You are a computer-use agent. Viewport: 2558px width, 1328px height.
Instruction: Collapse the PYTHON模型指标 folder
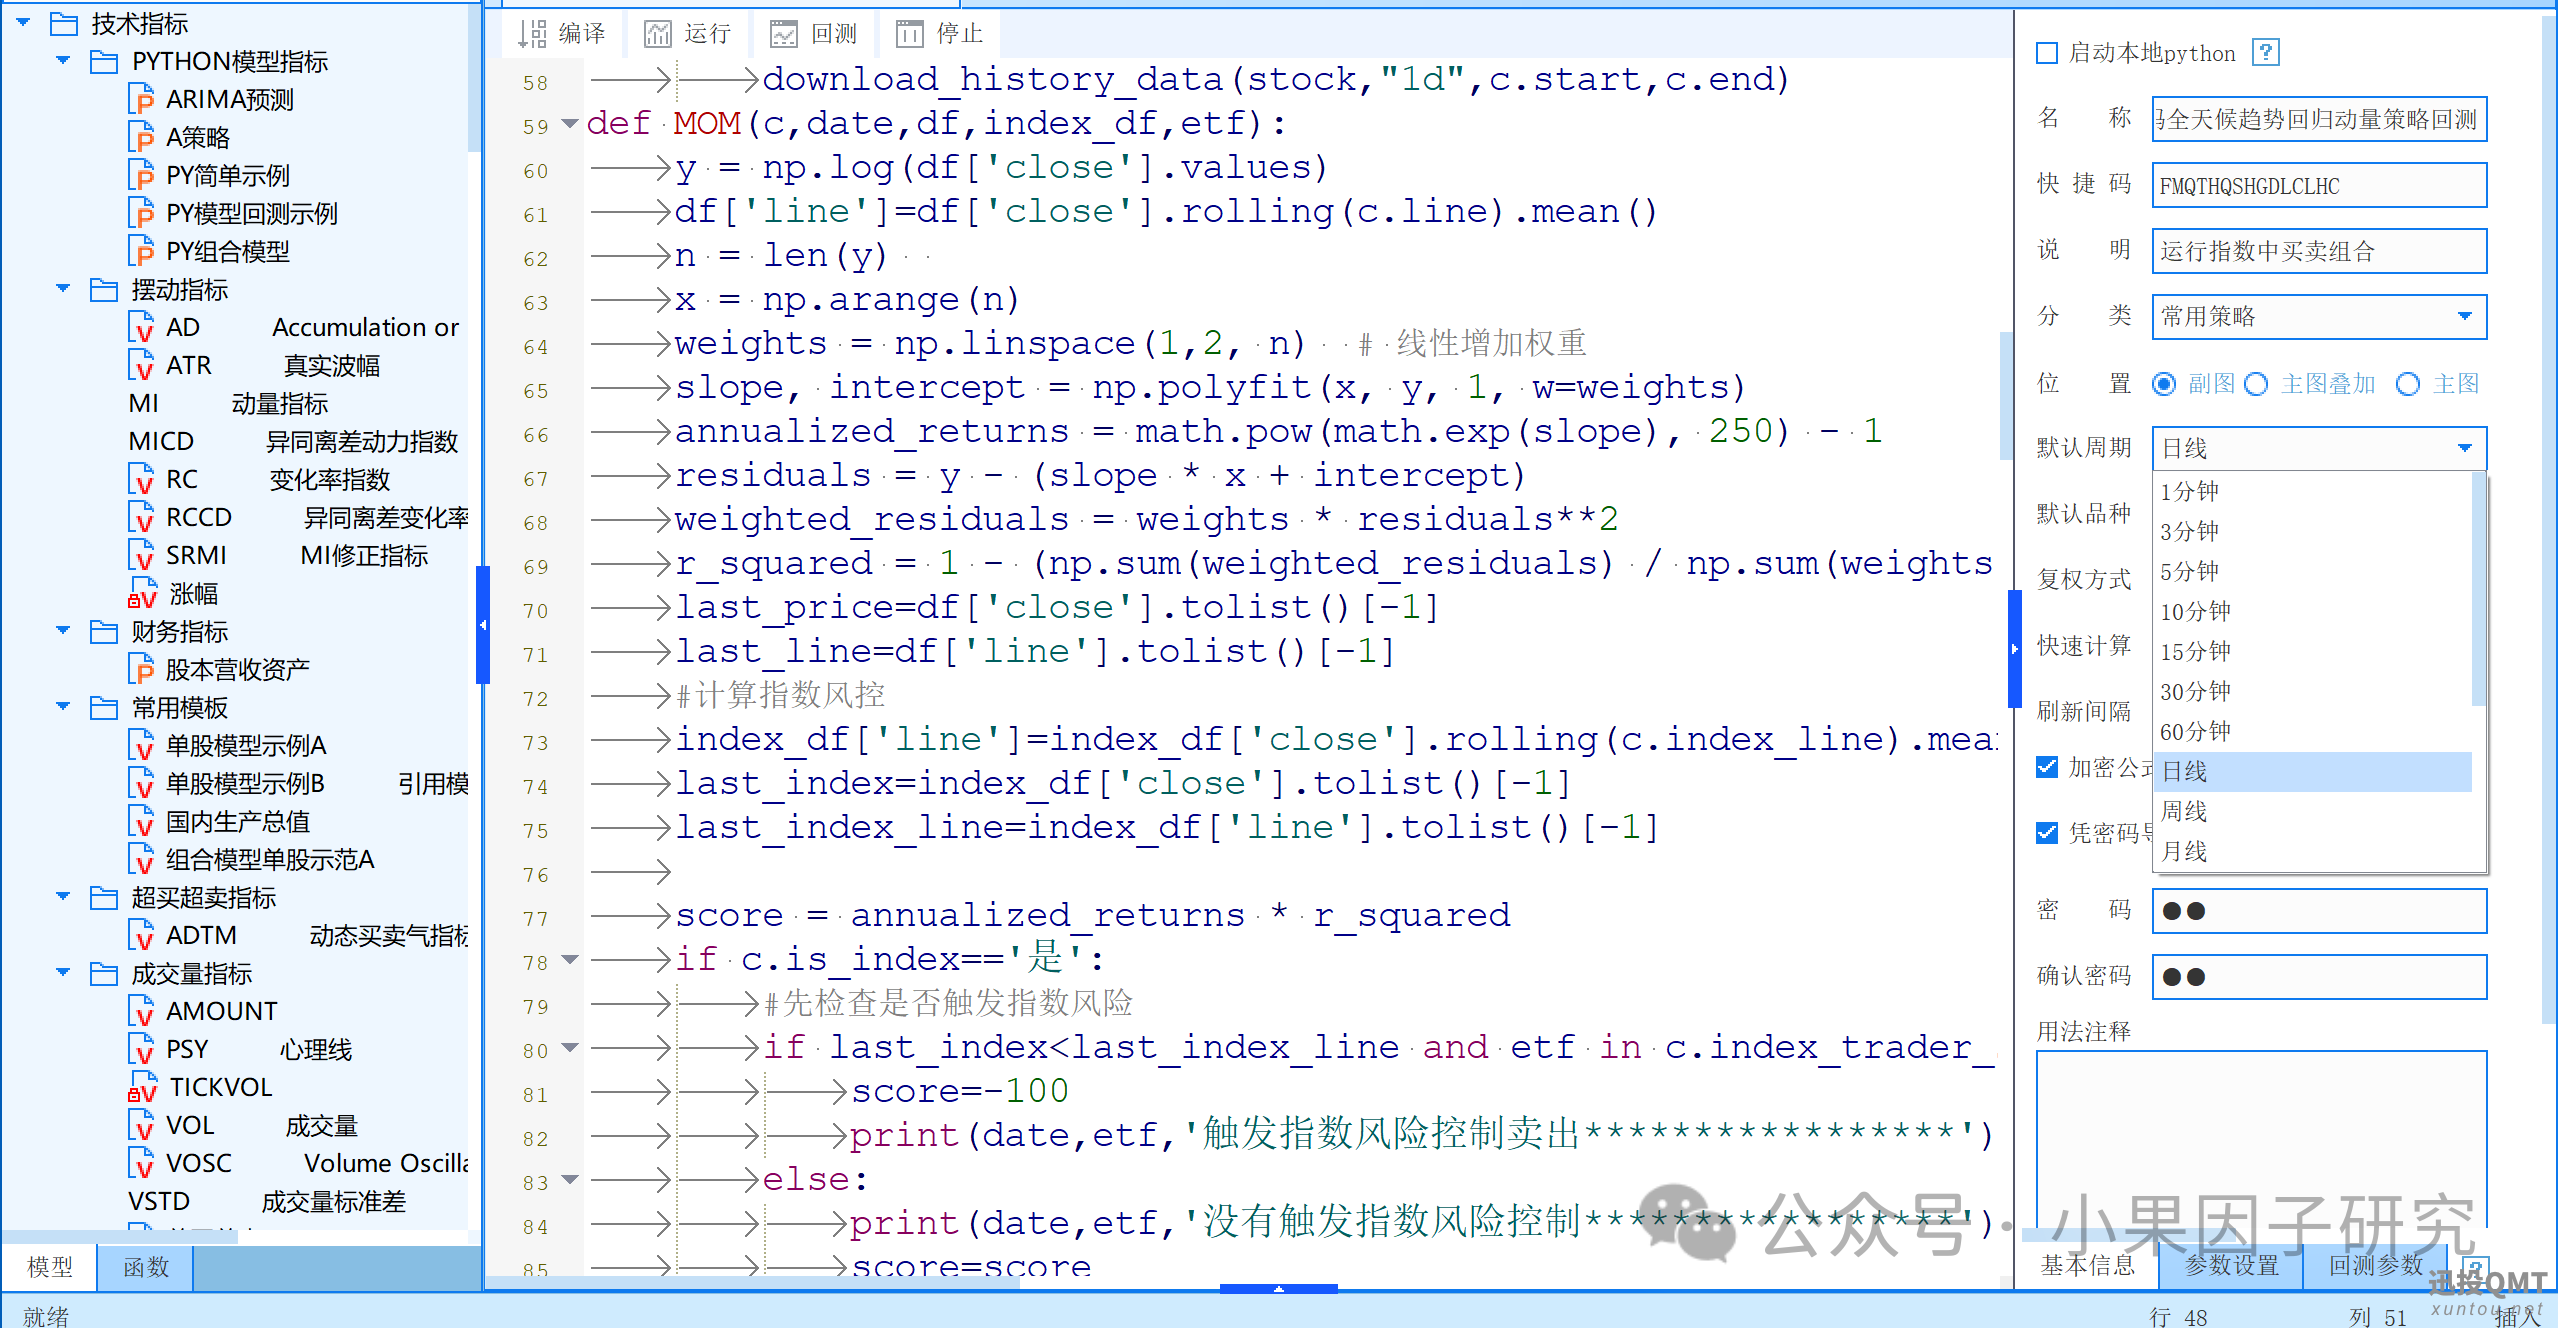(63, 61)
